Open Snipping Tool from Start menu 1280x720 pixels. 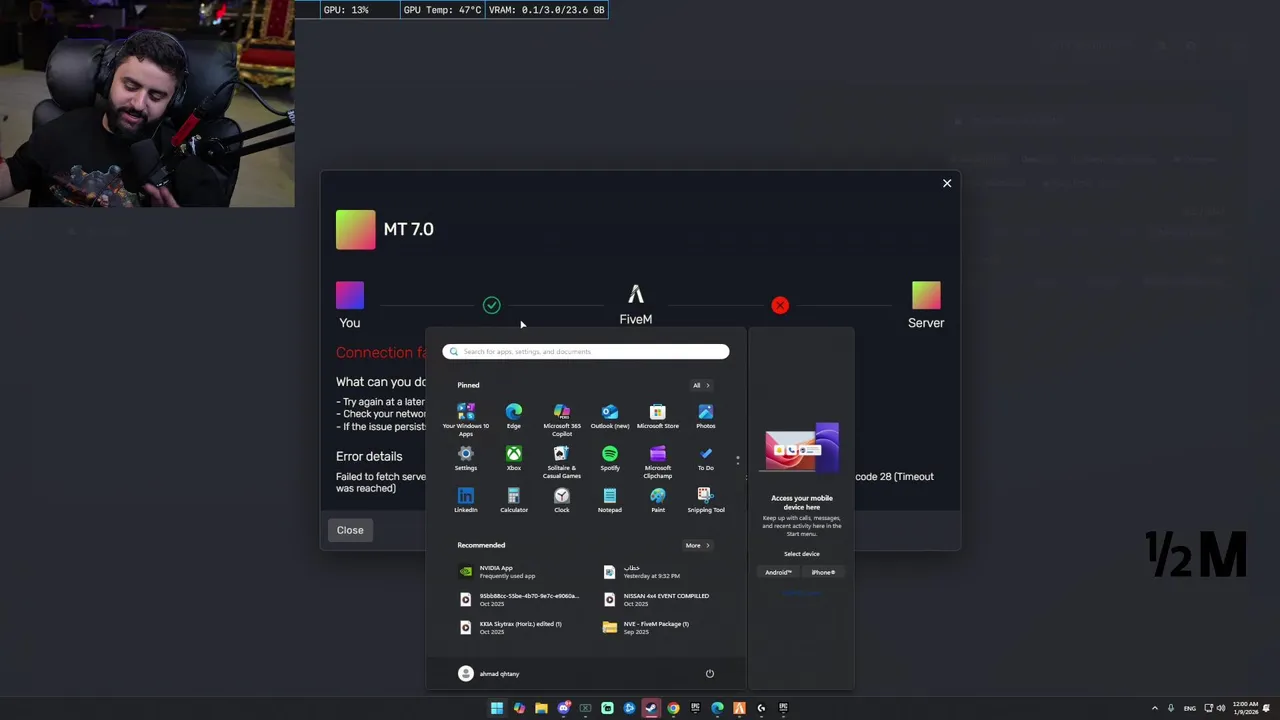pos(706,500)
